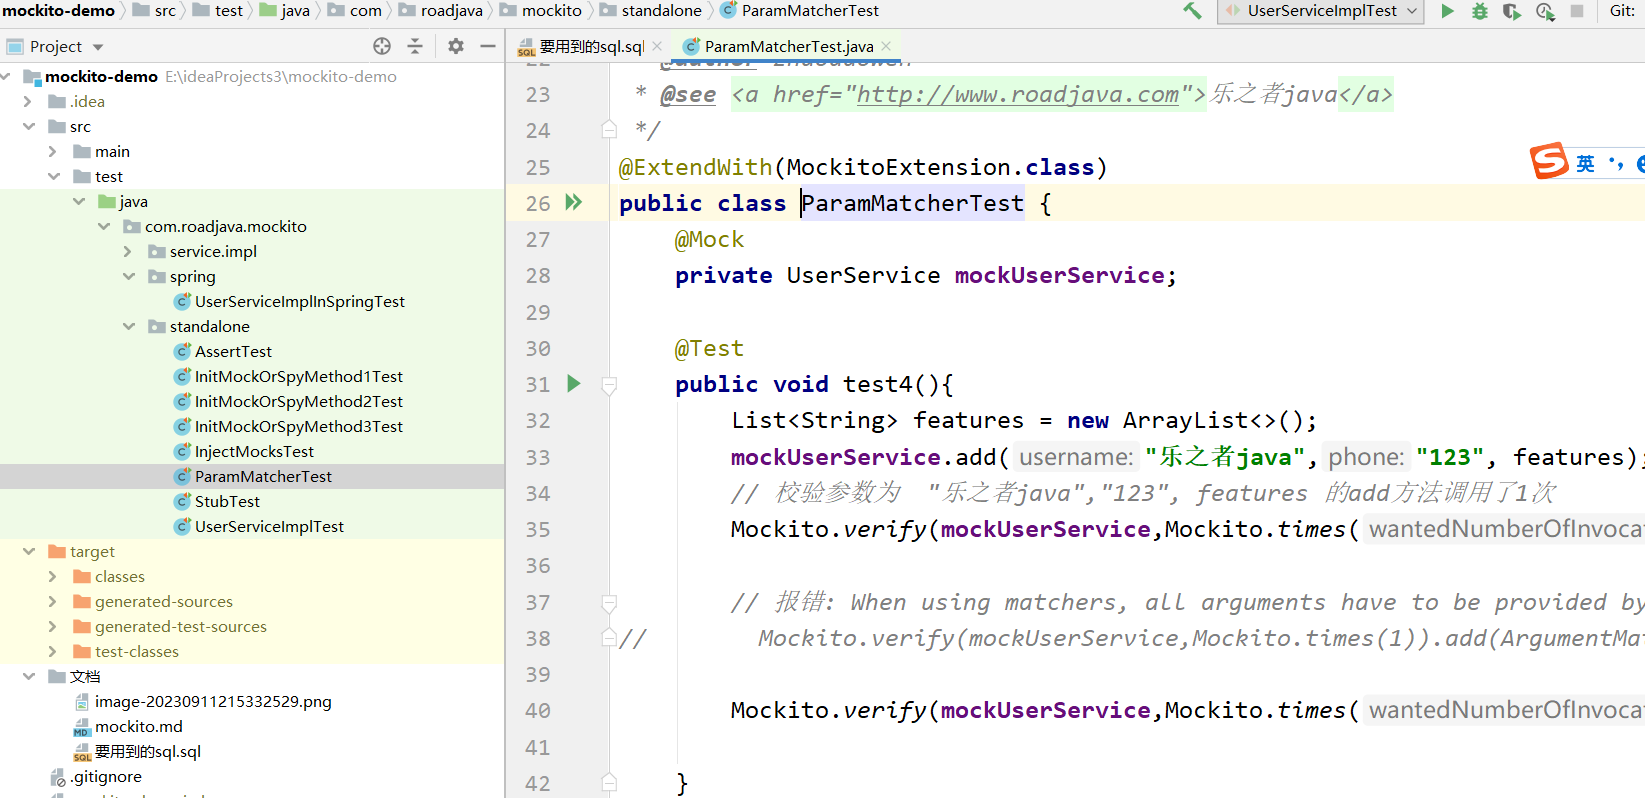Collapse the mockito-demo project root
1645x798 pixels.
8,76
